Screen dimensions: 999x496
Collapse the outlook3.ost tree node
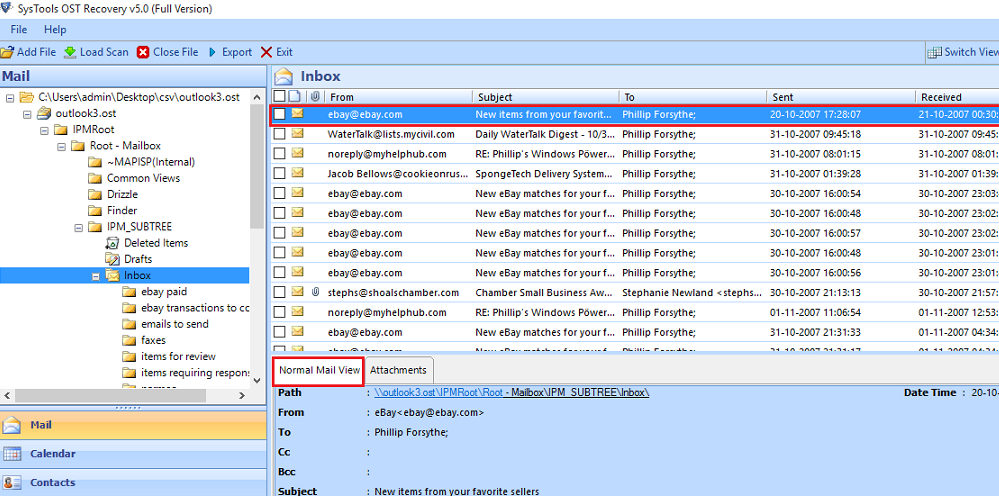pos(27,114)
